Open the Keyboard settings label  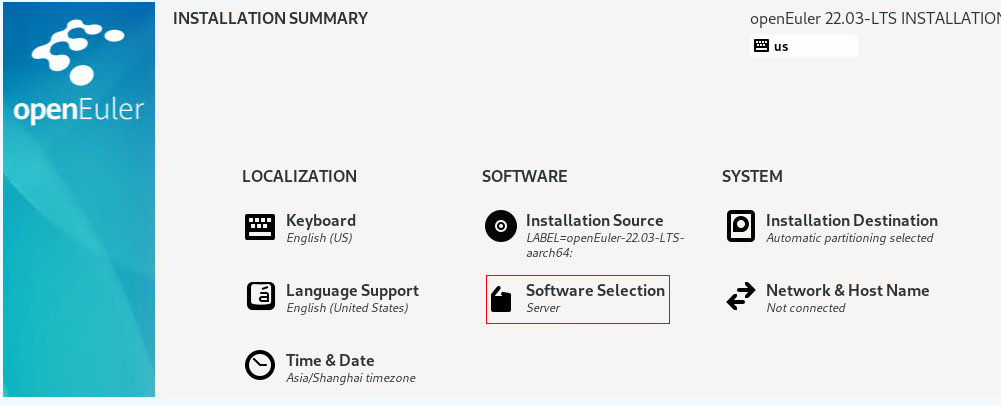point(321,221)
